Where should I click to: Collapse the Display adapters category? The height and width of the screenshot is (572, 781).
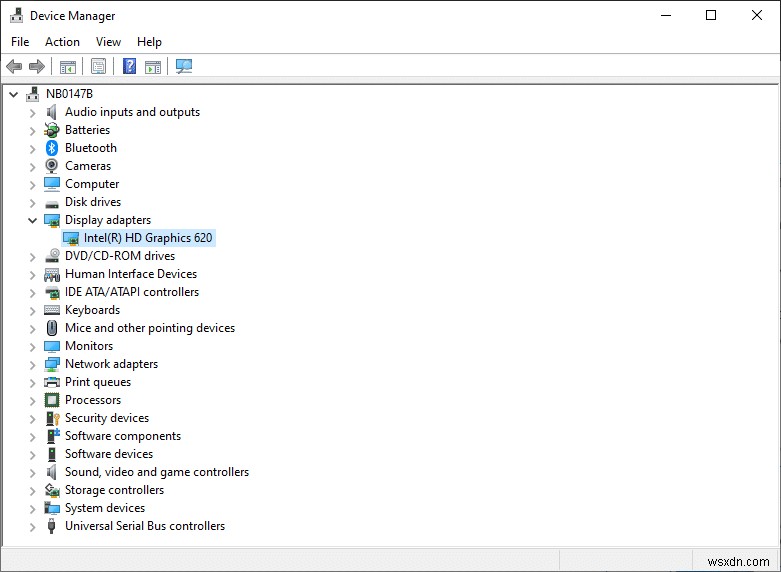32,220
